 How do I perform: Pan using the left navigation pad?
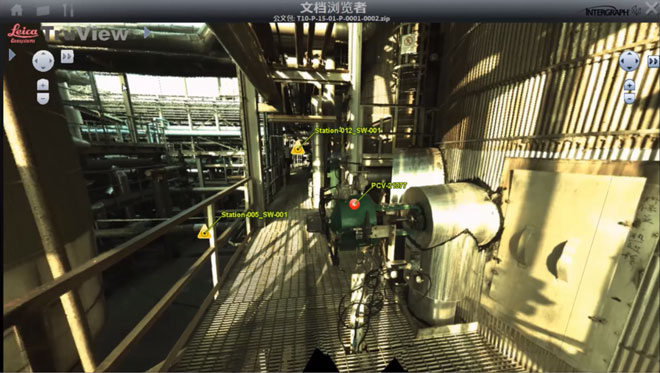[x=43, y=61]
